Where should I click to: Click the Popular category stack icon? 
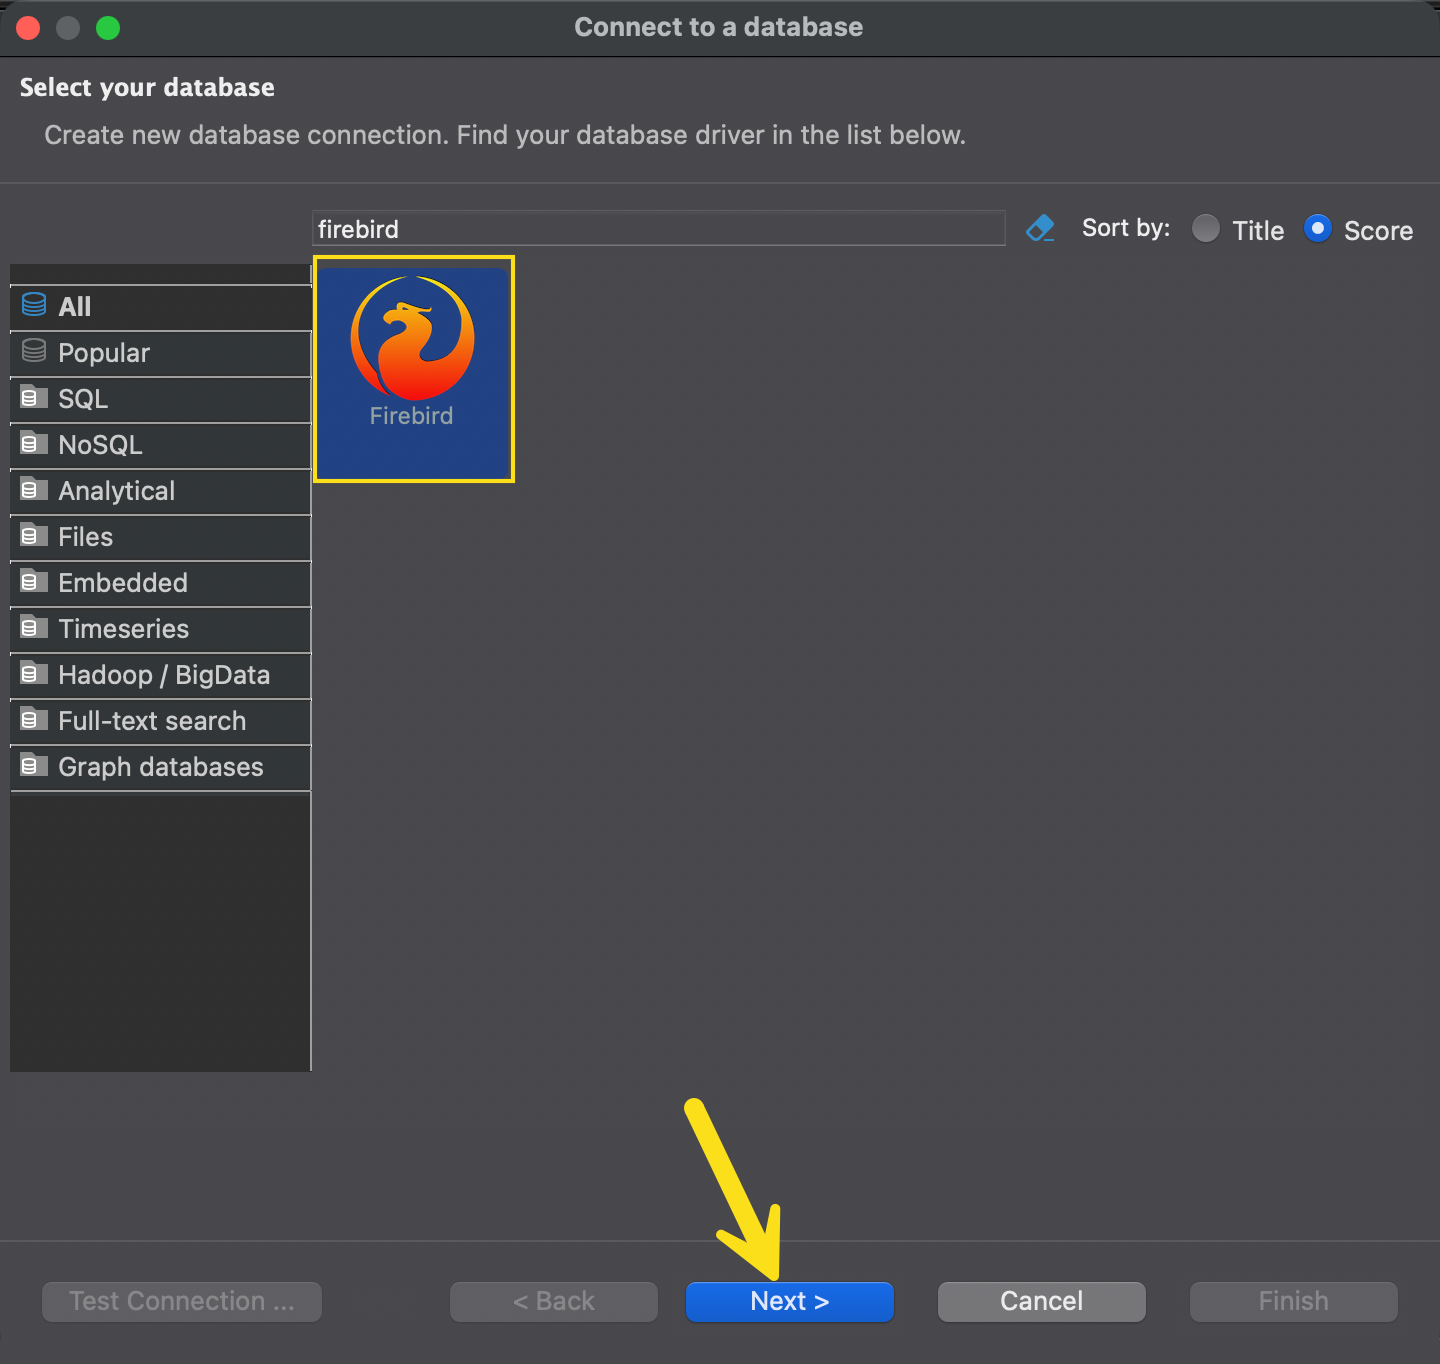coord(34,351)
